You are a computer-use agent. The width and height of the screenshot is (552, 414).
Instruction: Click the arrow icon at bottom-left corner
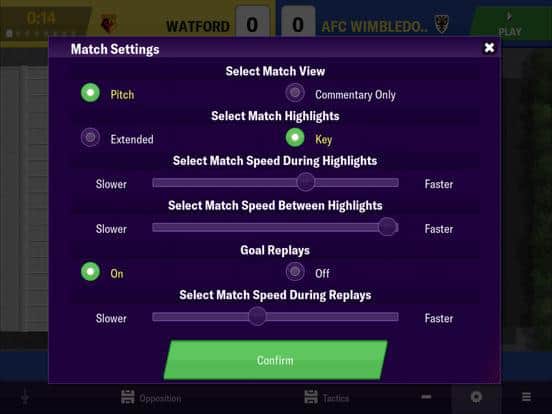click(25, 398)
